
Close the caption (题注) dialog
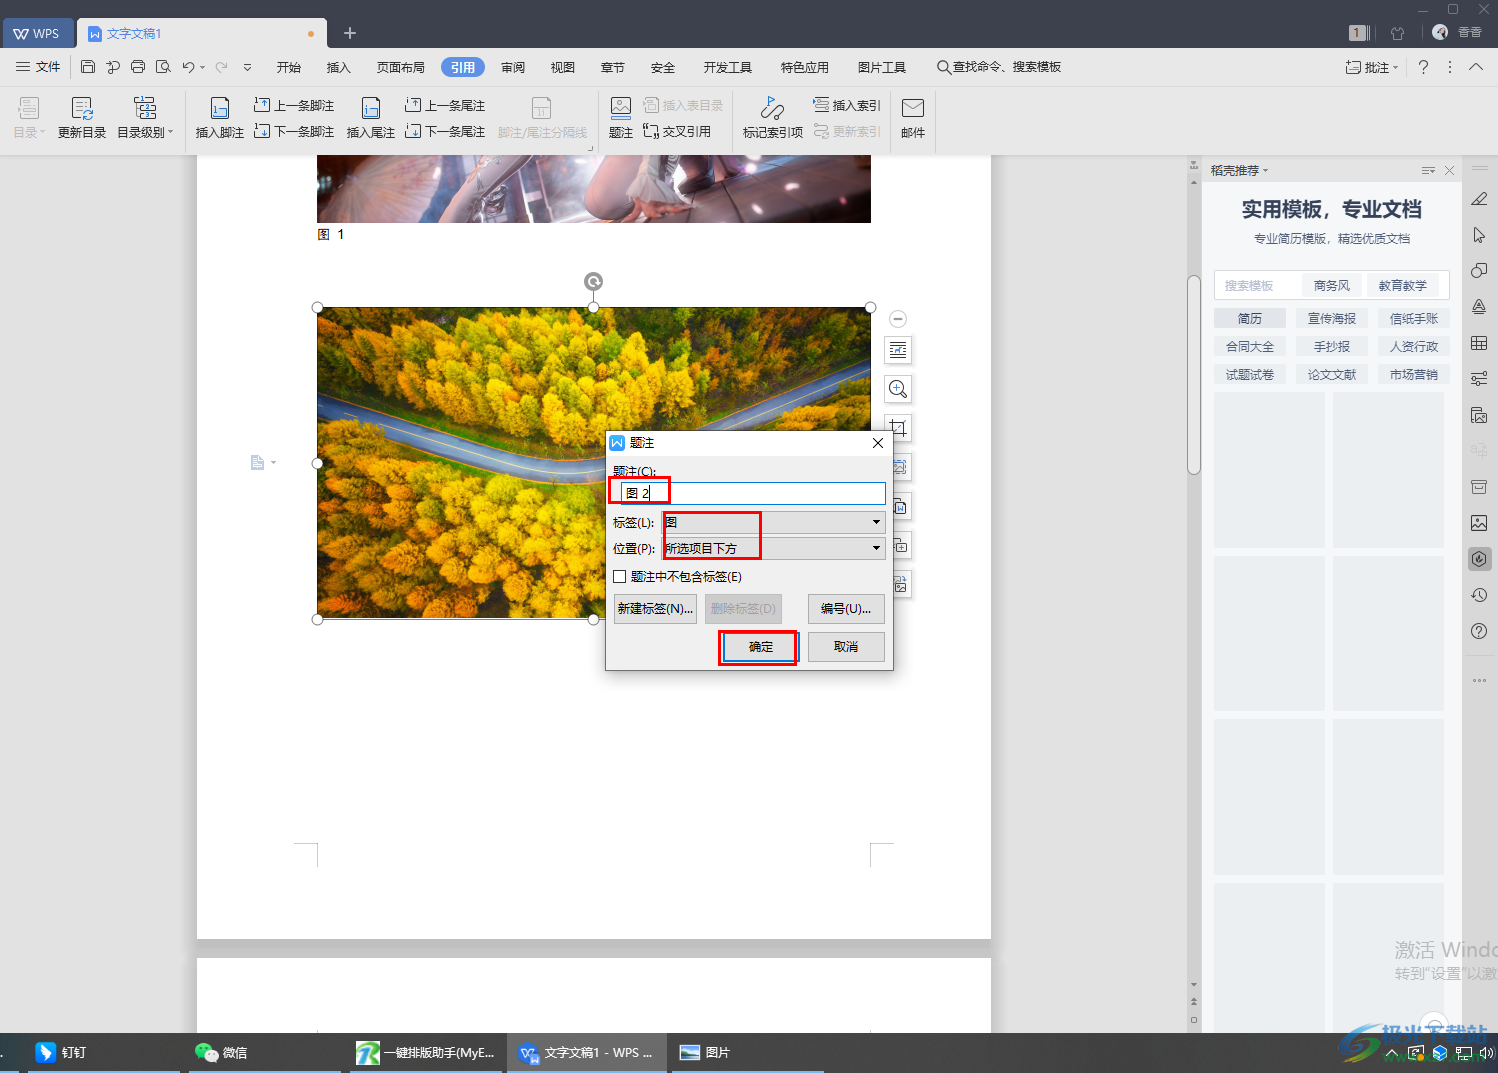tap(878, 443)
